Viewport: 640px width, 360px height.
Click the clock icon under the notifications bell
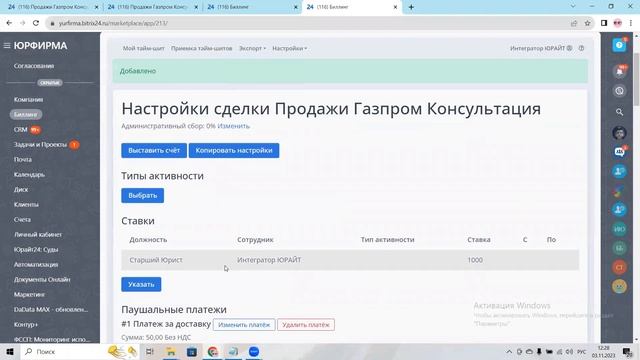click(x=620, y=91)
